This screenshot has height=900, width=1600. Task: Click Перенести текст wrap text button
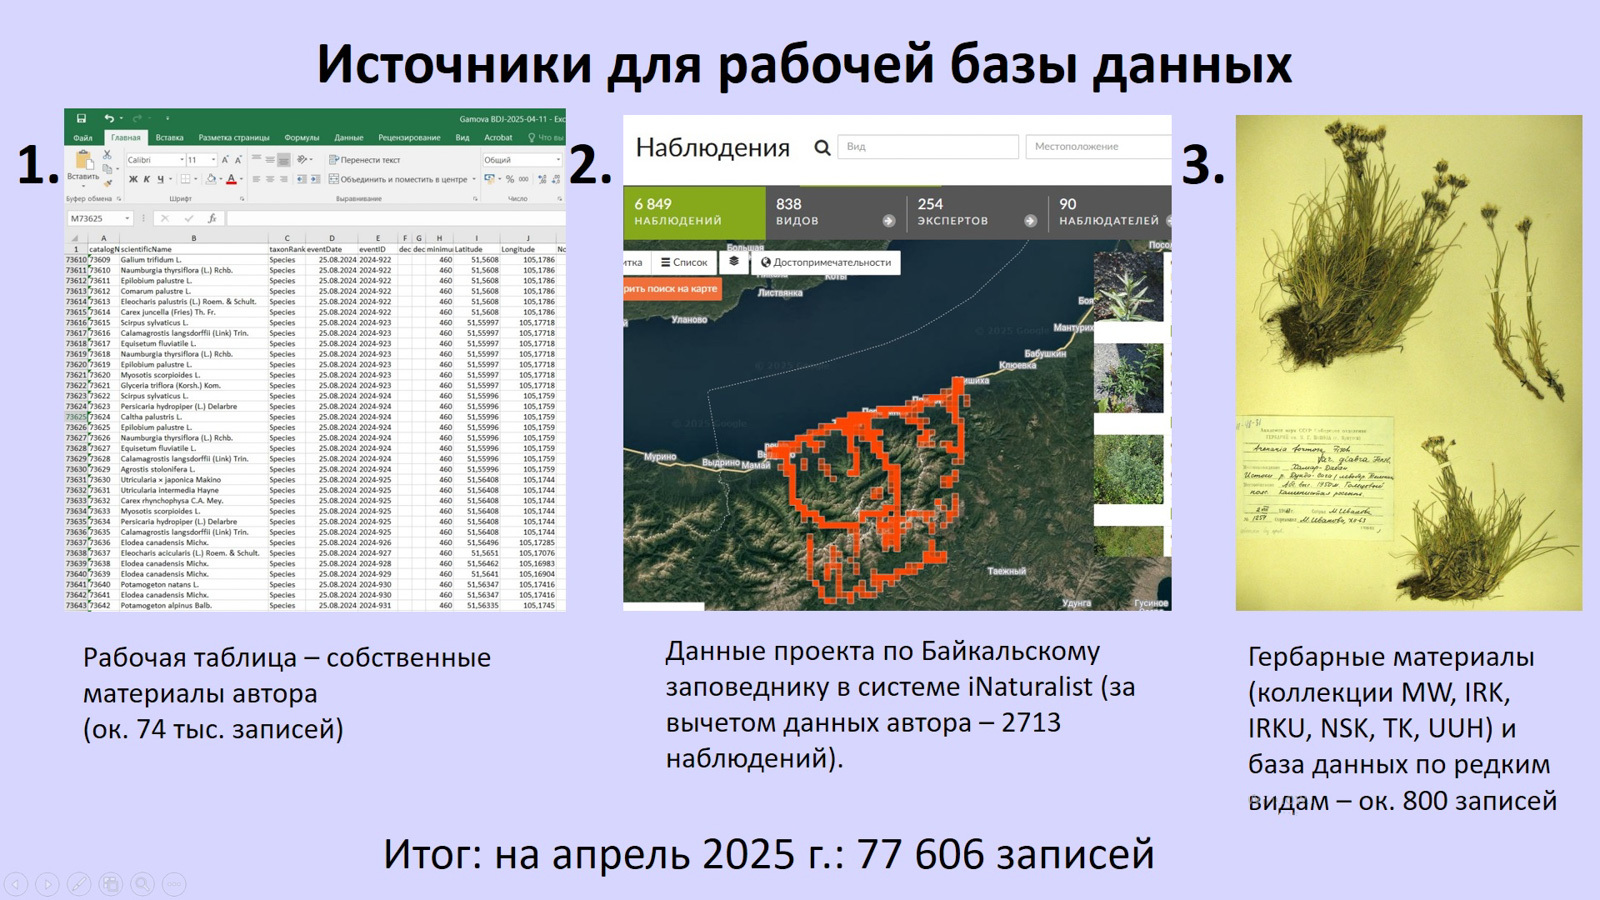[x=364, y=160]
